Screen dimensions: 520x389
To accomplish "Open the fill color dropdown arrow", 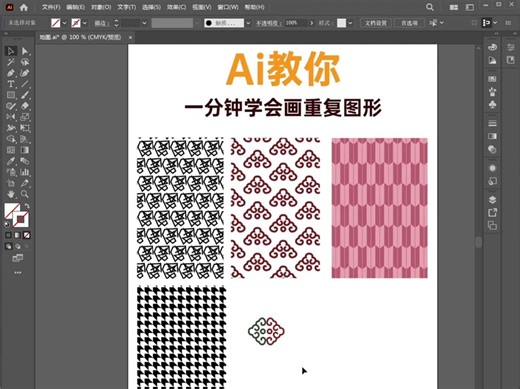I will click(x=65, y=23).
